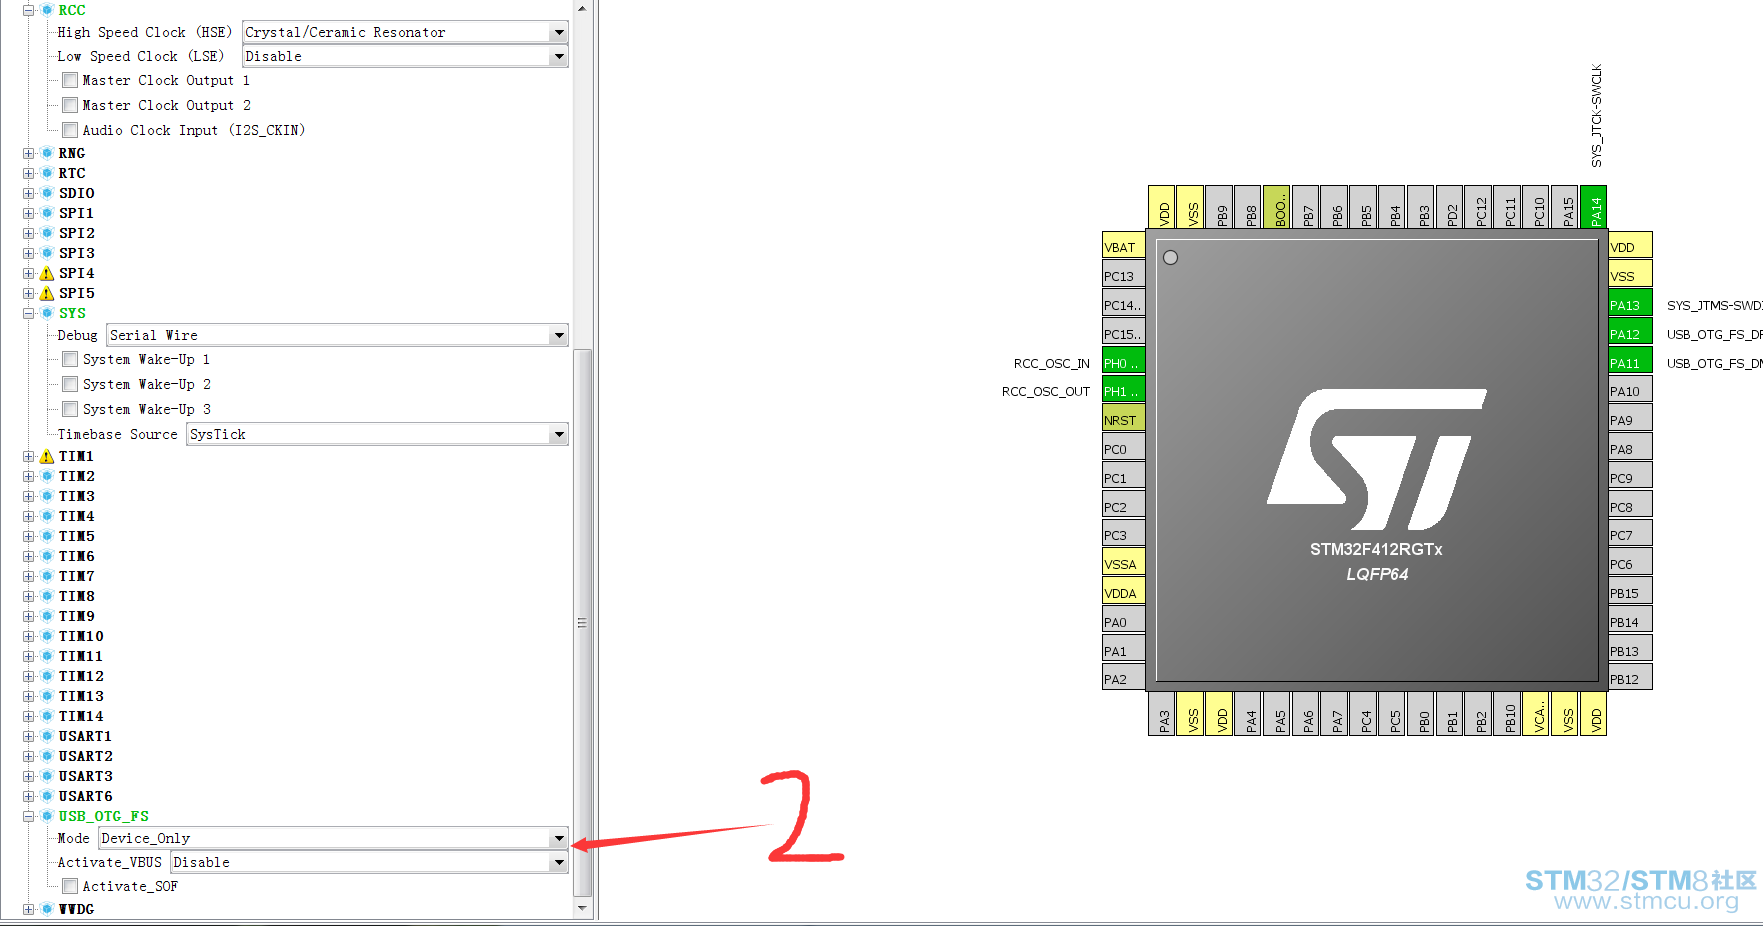Click the RCC peripheral icon
This screenshot has width=1763, height=926.
pyautogui.click(x=46, y=10)
